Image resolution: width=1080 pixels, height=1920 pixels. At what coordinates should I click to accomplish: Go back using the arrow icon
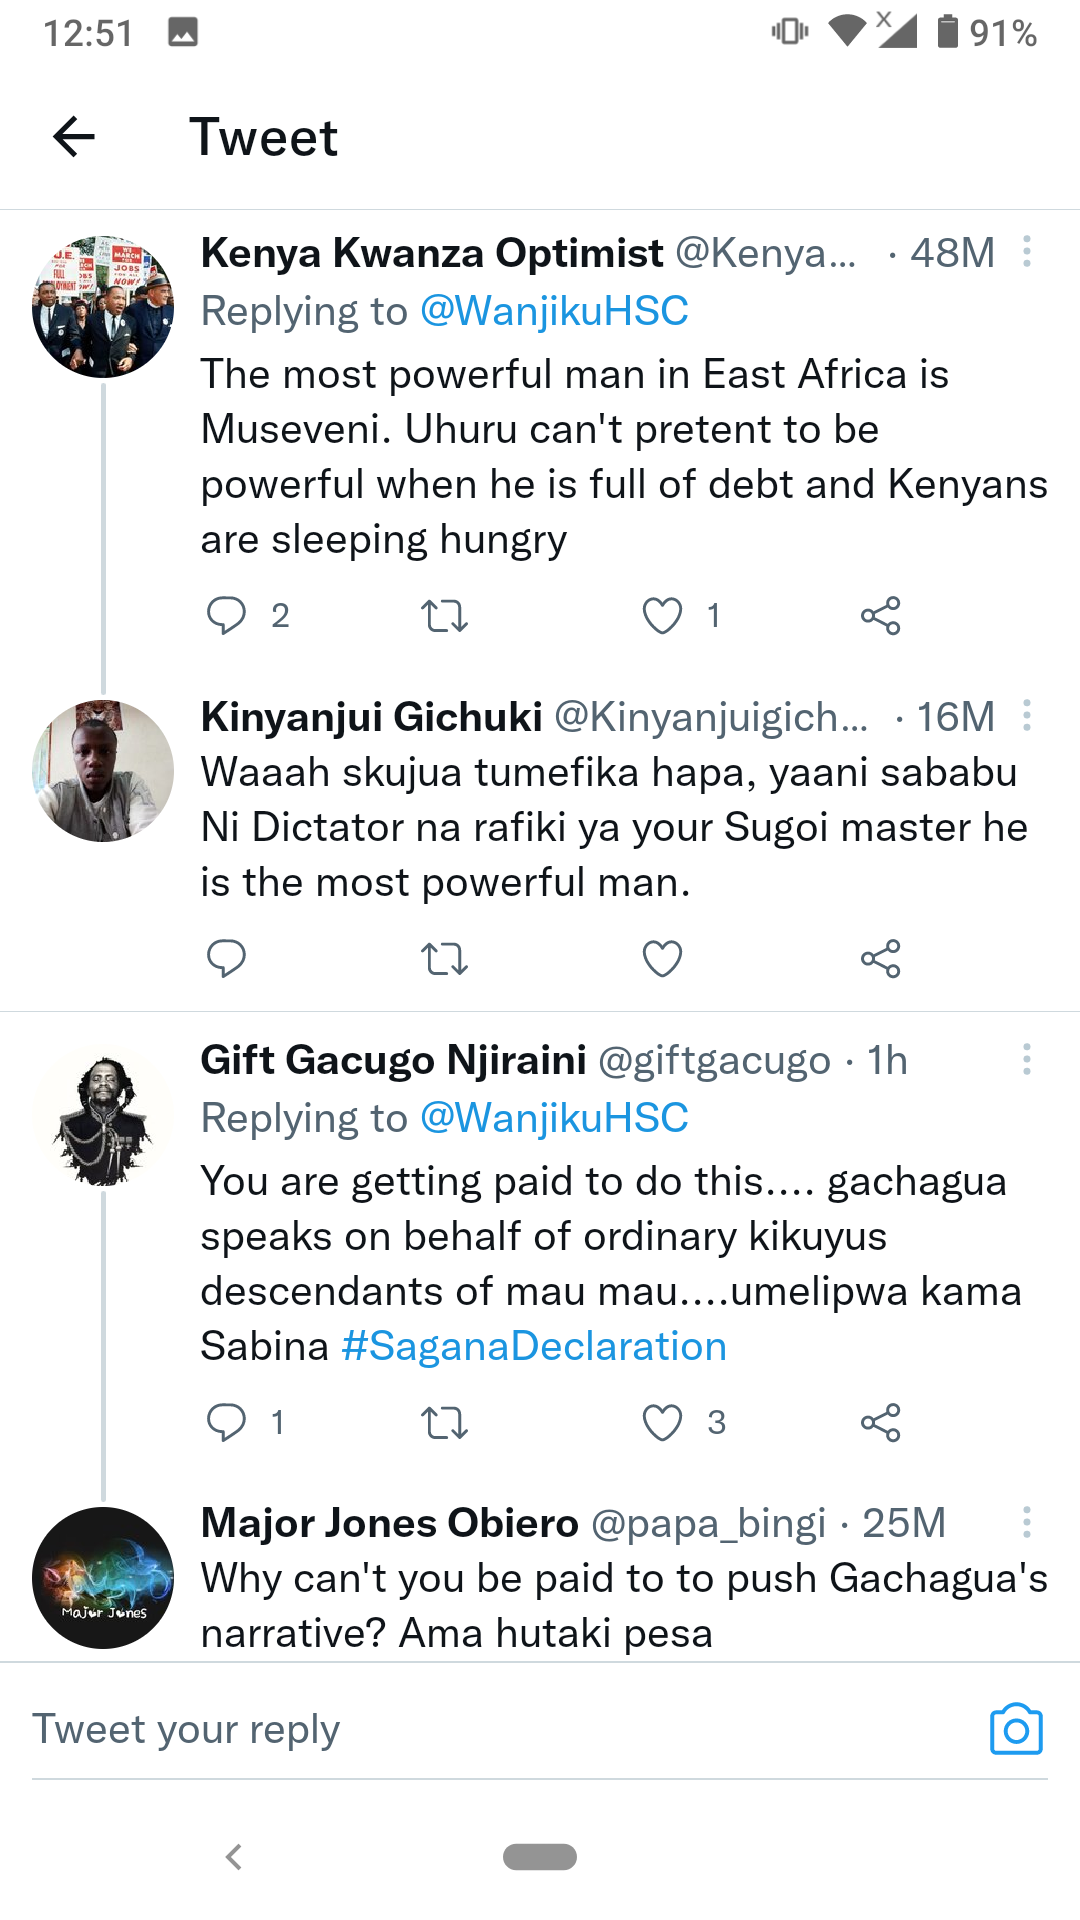[x=74, y=137]
